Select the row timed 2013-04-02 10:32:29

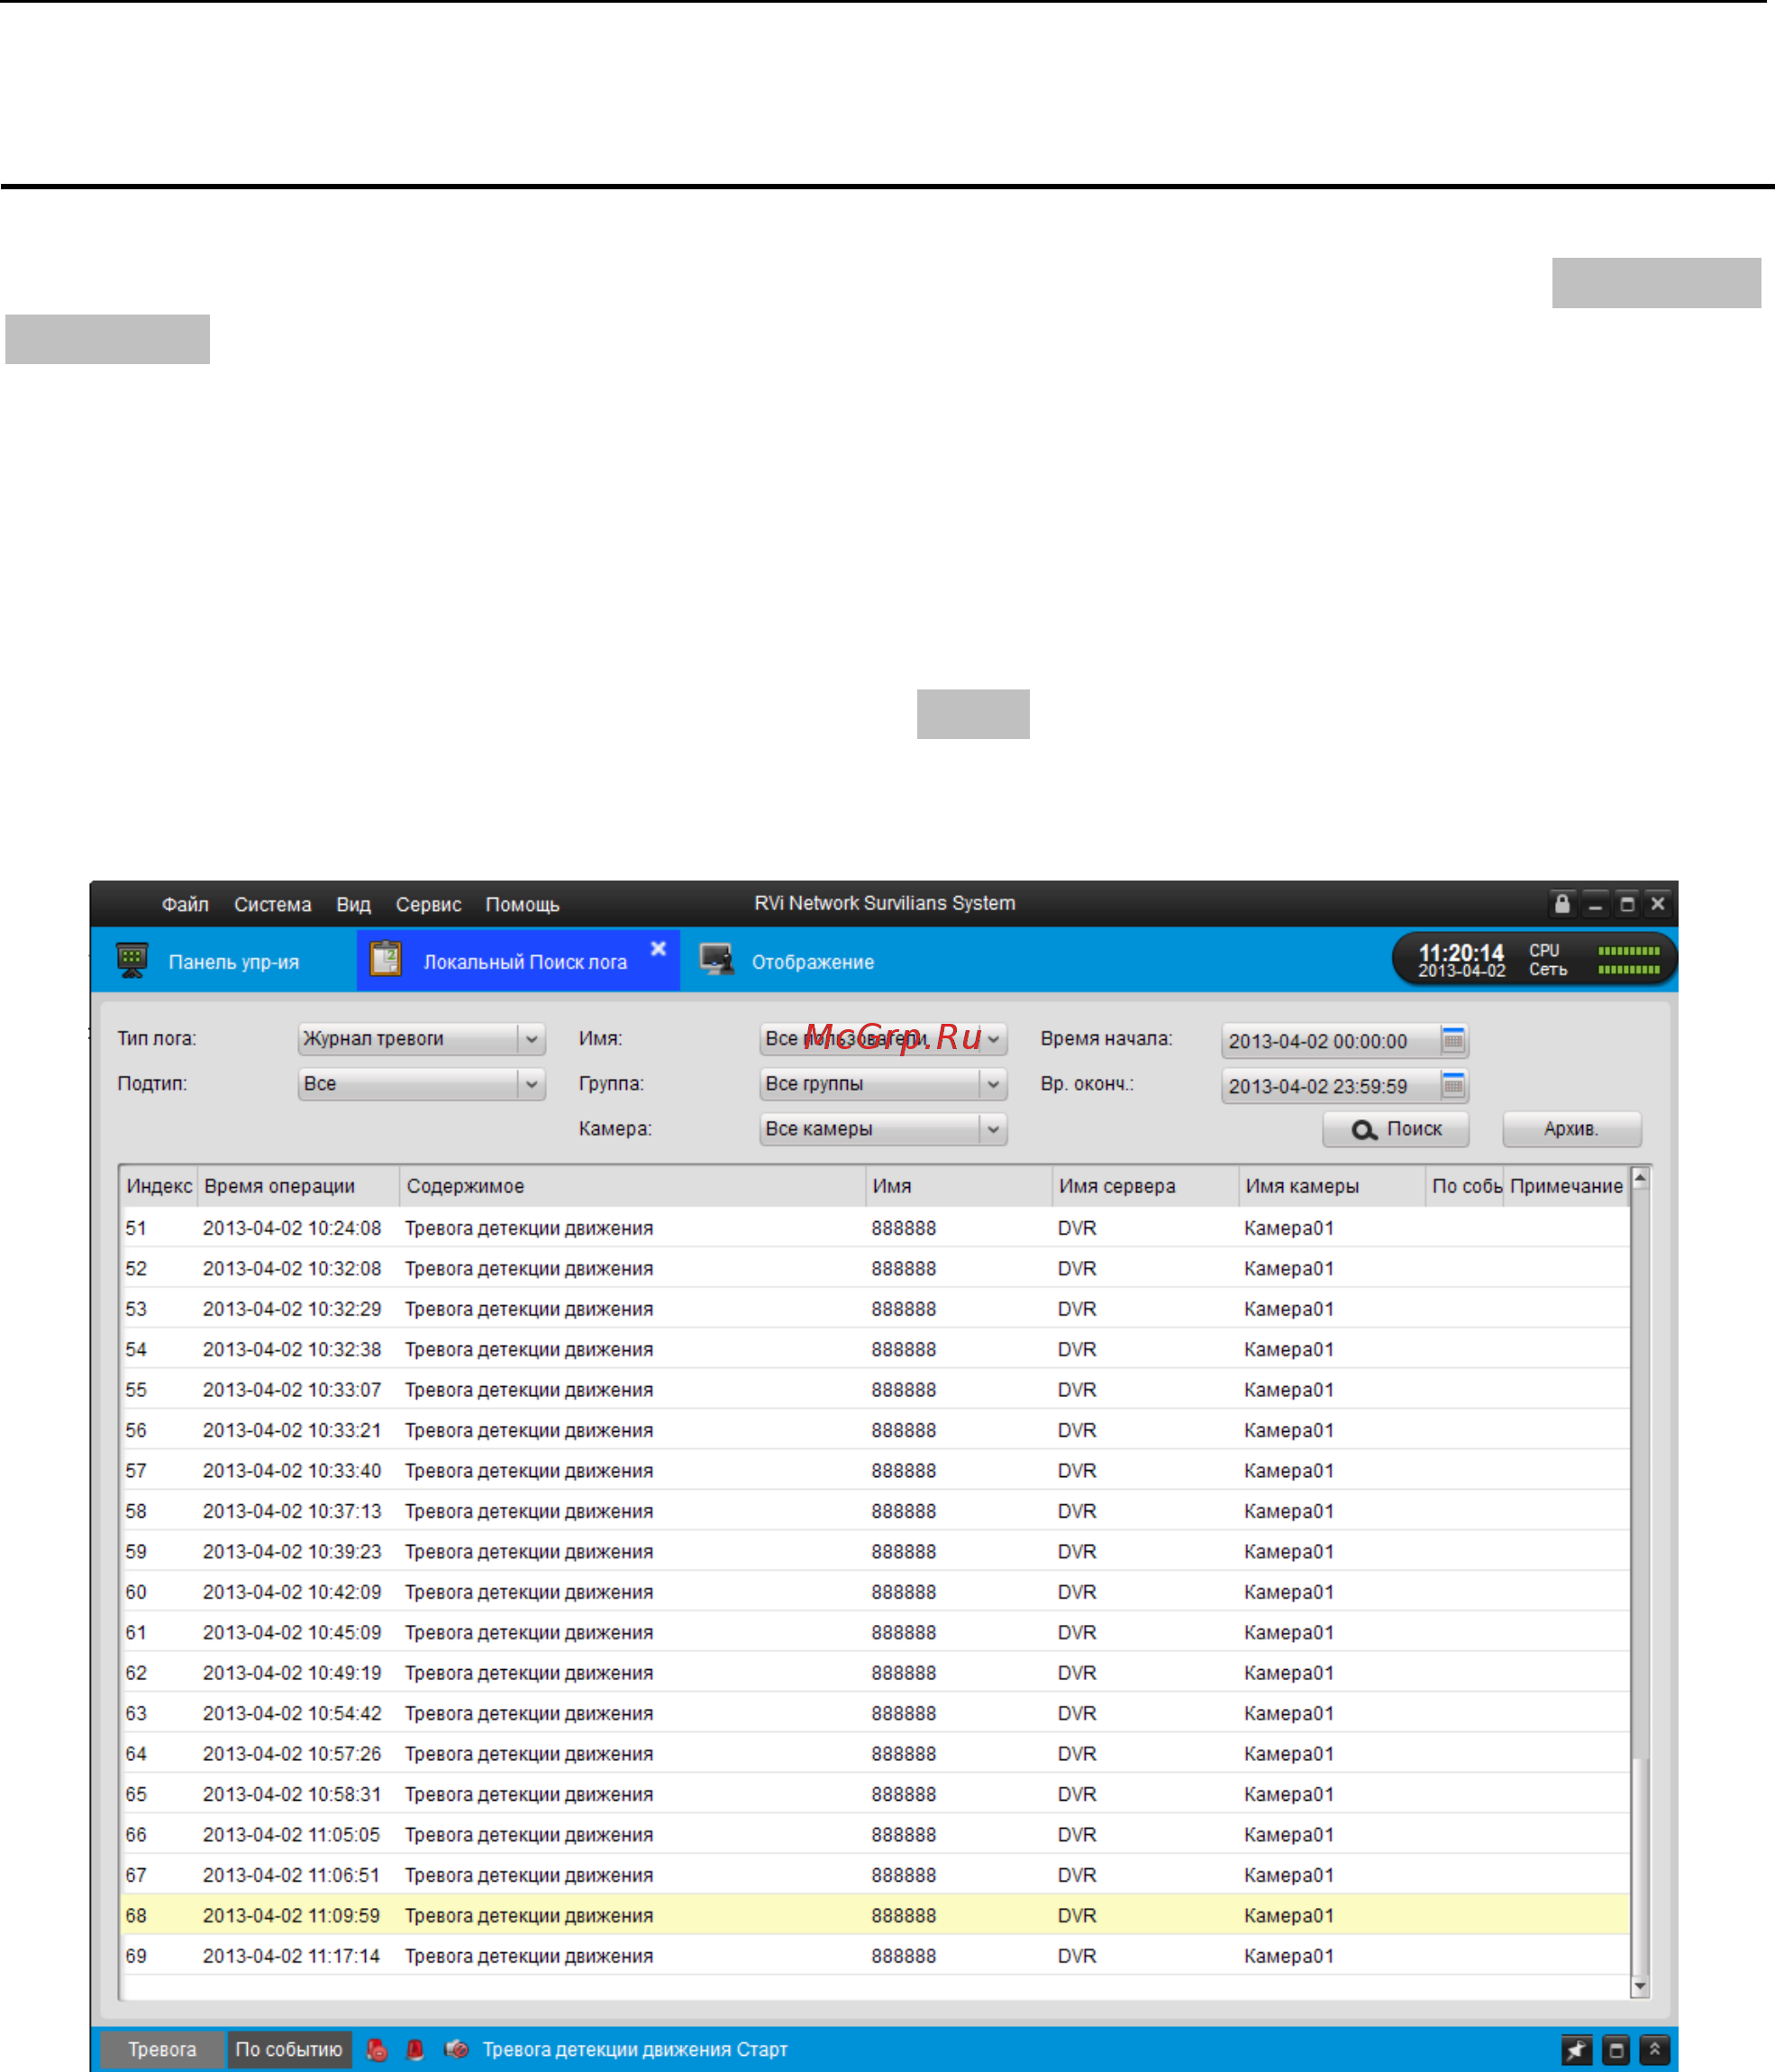click(x=875, y=1309)
